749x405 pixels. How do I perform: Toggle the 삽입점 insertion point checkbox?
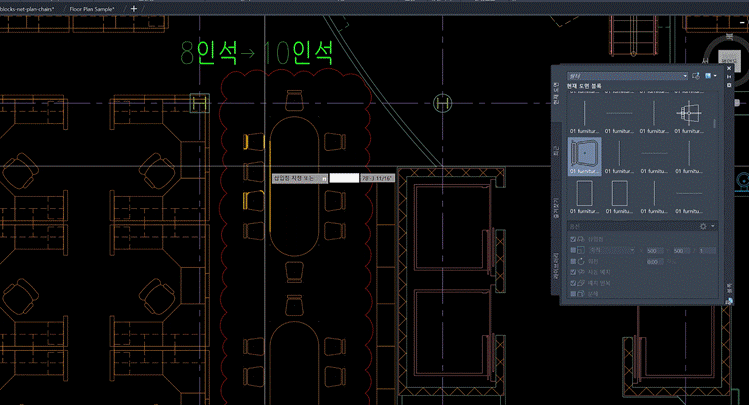coord(573,239)
